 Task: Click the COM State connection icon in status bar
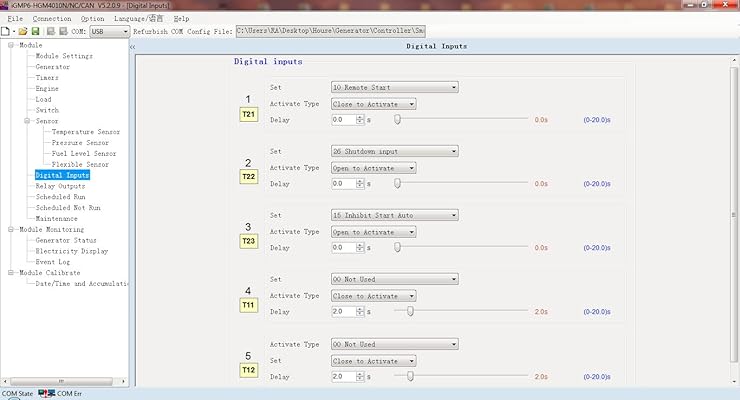[x=47, y=393]
